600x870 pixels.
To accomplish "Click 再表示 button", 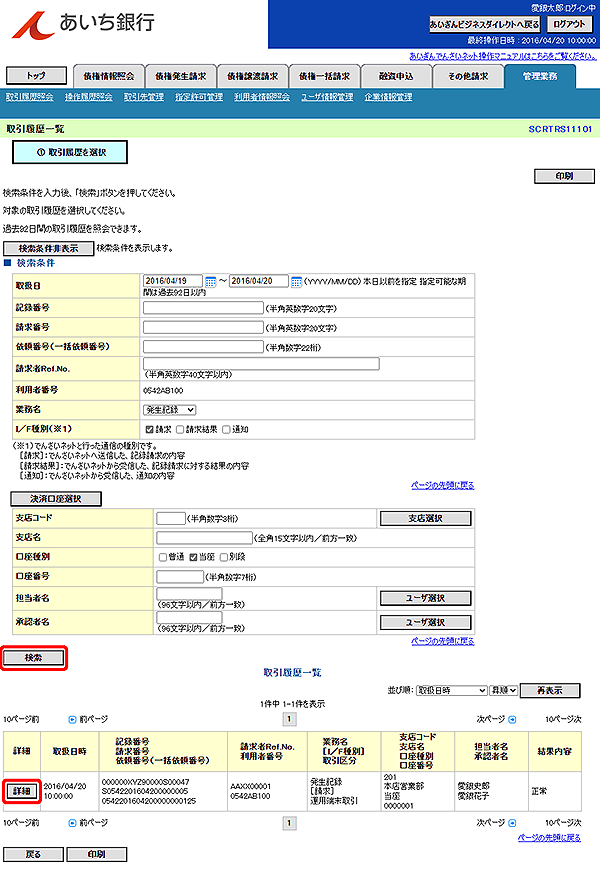I will [x=550, y=690].
